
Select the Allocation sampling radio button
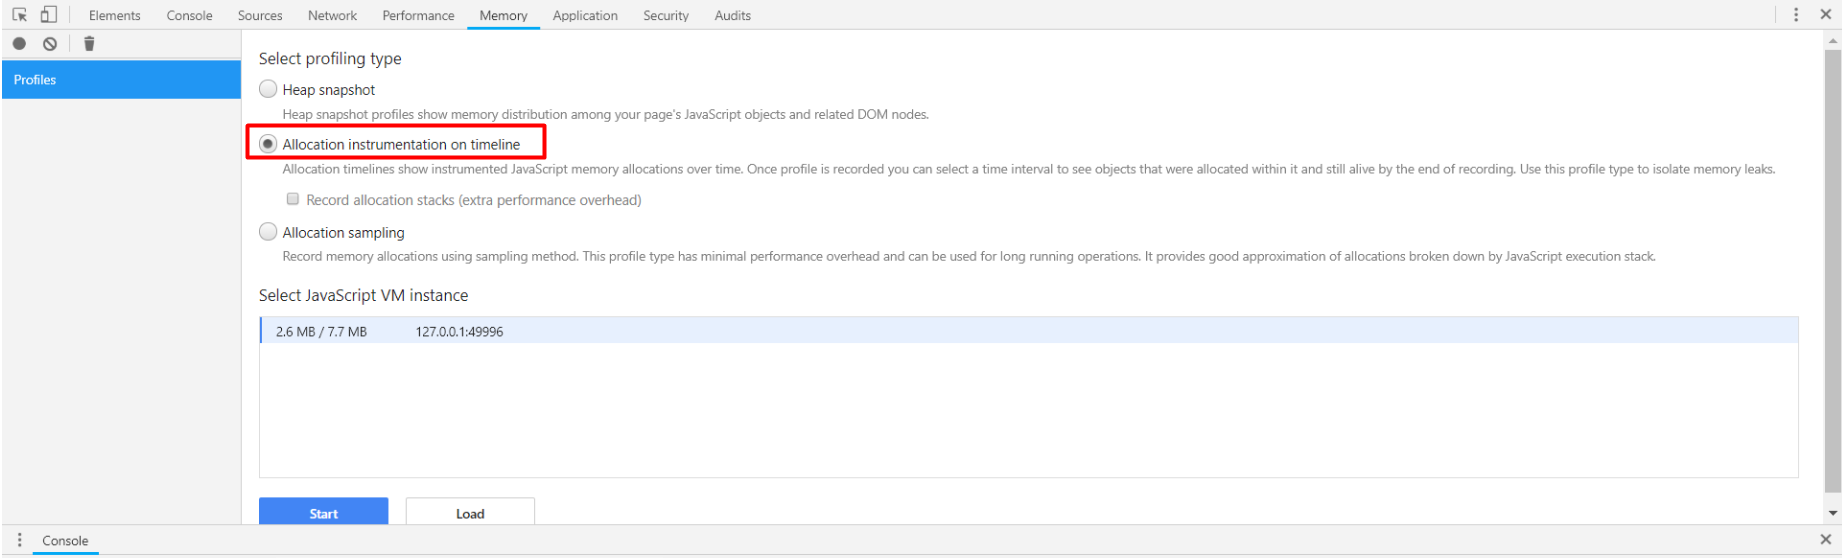pyautogui.click(x=268, y=232)
